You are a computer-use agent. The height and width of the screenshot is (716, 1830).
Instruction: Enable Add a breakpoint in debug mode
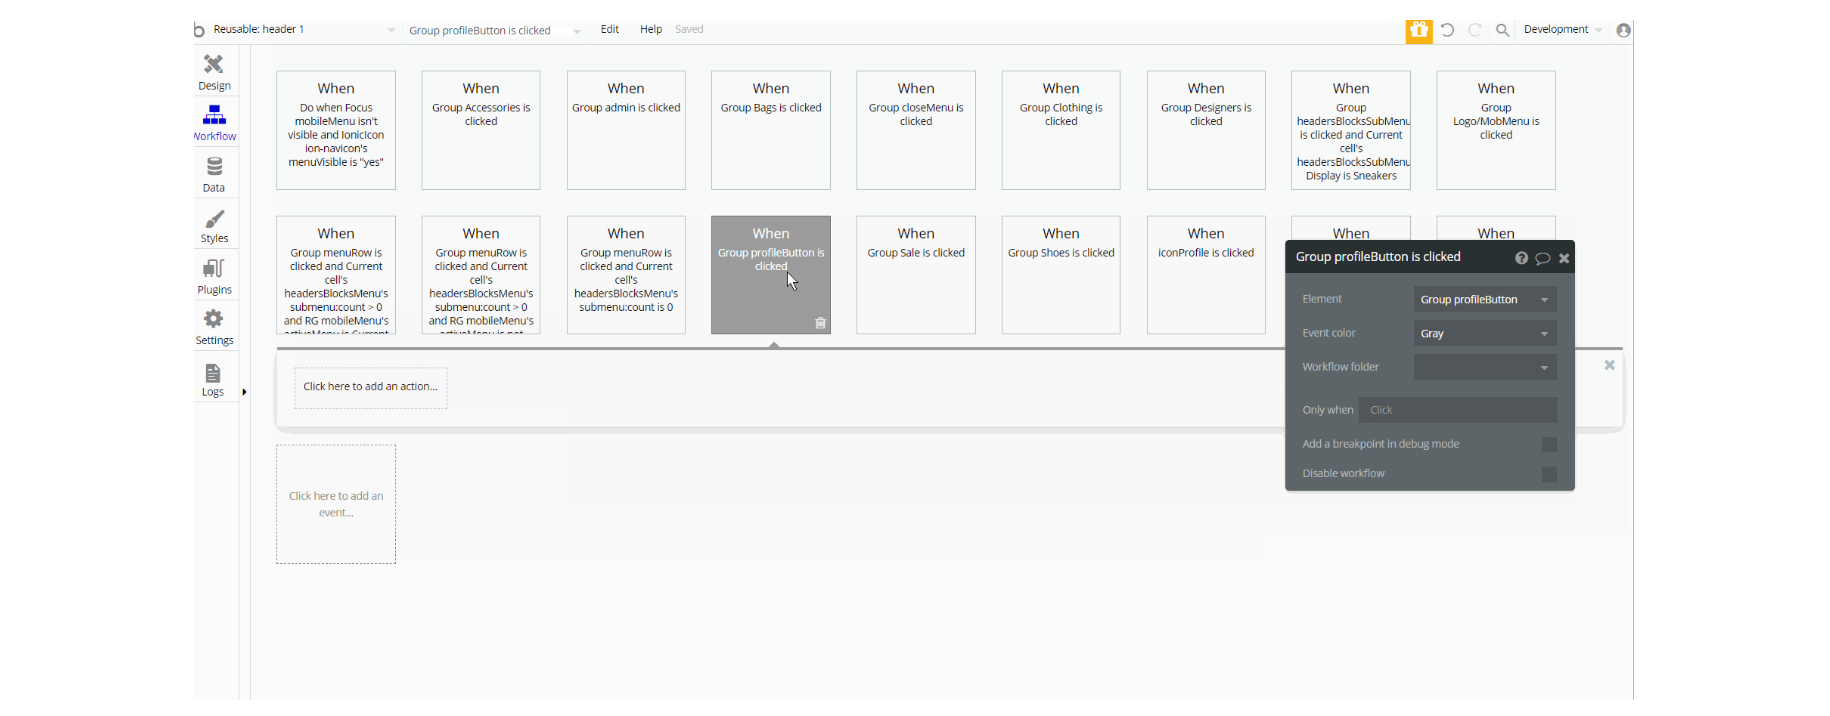(x=1549, y=444)
